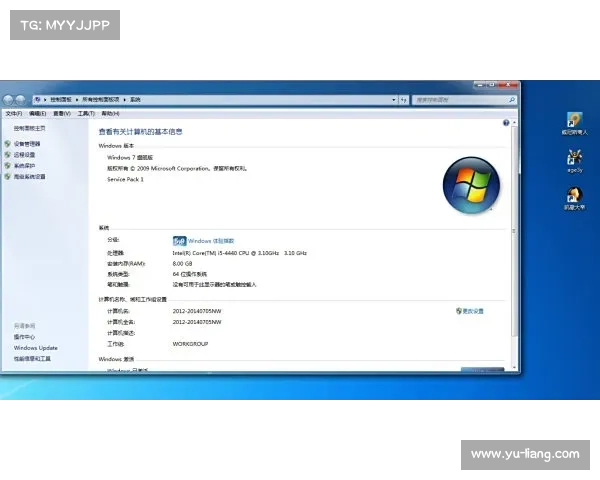The width and height of the screenshot is (600, 480).
Task: Open 性能信息和工具 link in sidebar
Action: pyautogui.click(x=32, y=359)
